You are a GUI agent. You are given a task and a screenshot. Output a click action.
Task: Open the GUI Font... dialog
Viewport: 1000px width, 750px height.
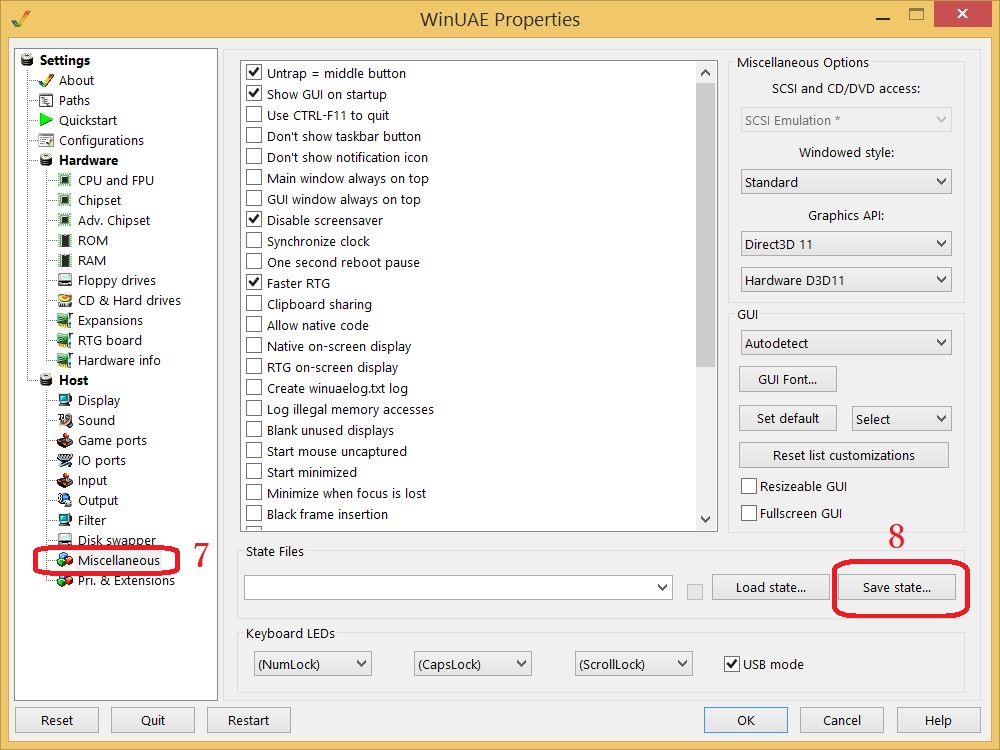[788, 379]
